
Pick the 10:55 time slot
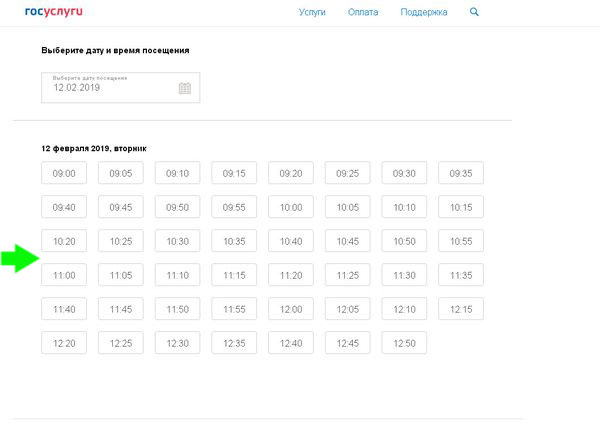tap(461, 241)
